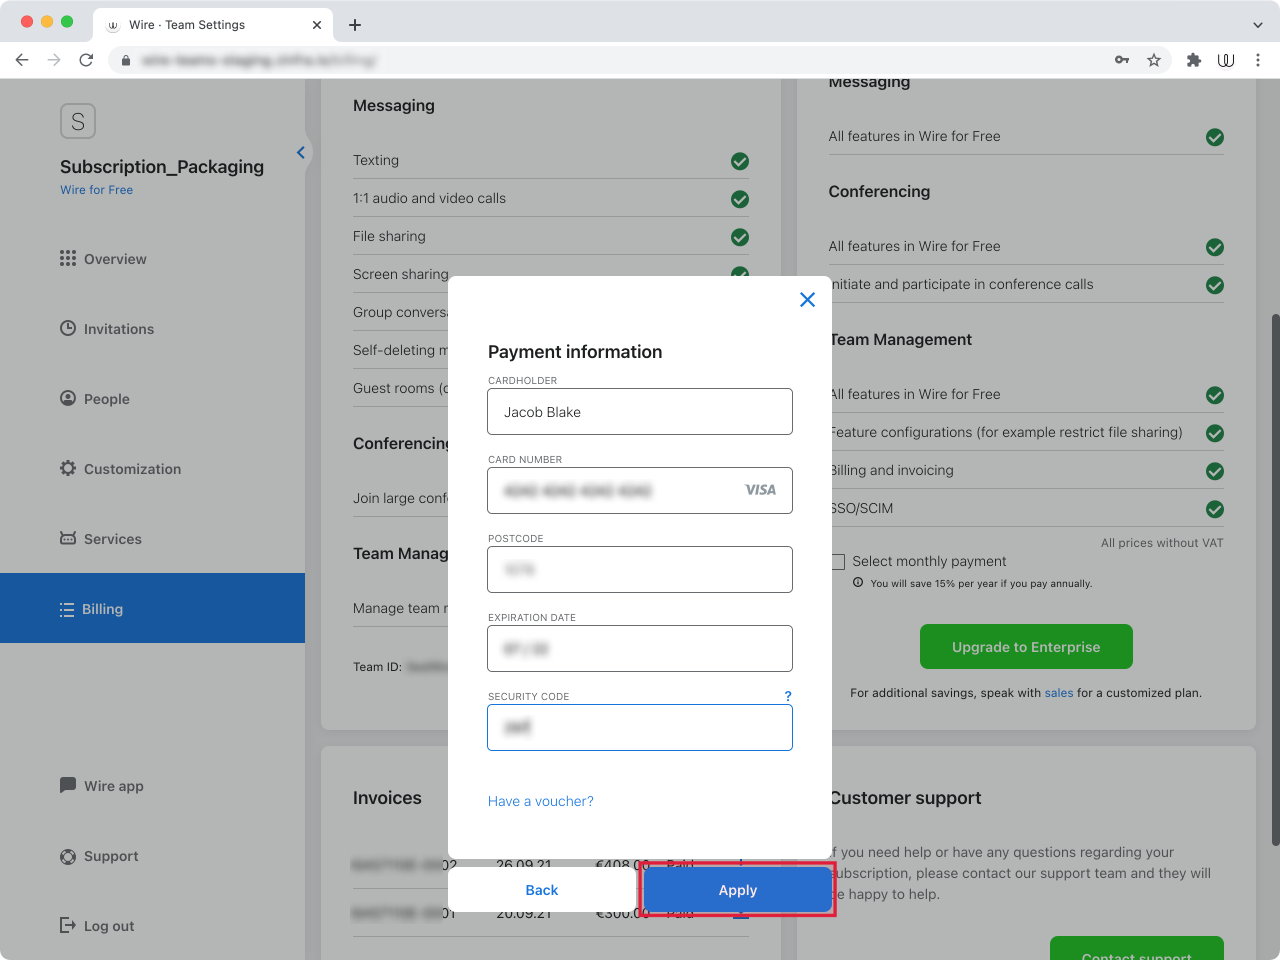Screen dimensions: 1280x960
Task: Close the Wire Team Settings tab
Action: (317, 25)
